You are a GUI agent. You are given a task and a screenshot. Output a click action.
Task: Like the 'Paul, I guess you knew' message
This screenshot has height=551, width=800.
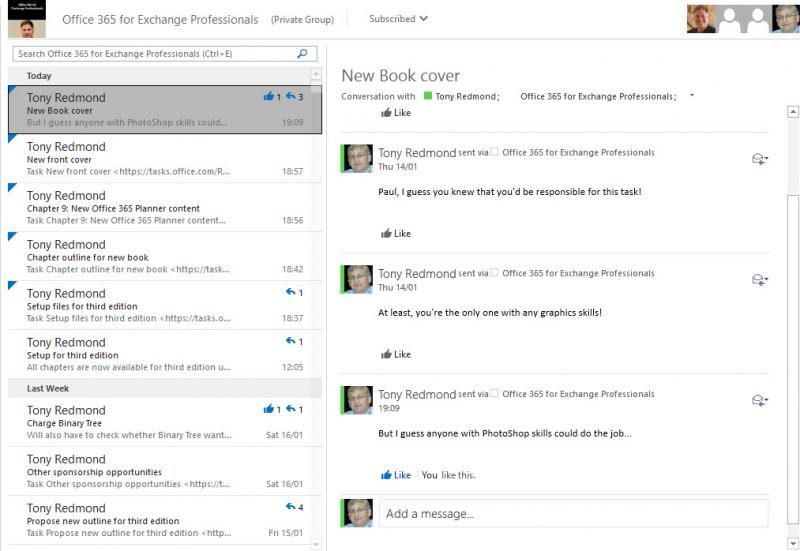point(396,234)
